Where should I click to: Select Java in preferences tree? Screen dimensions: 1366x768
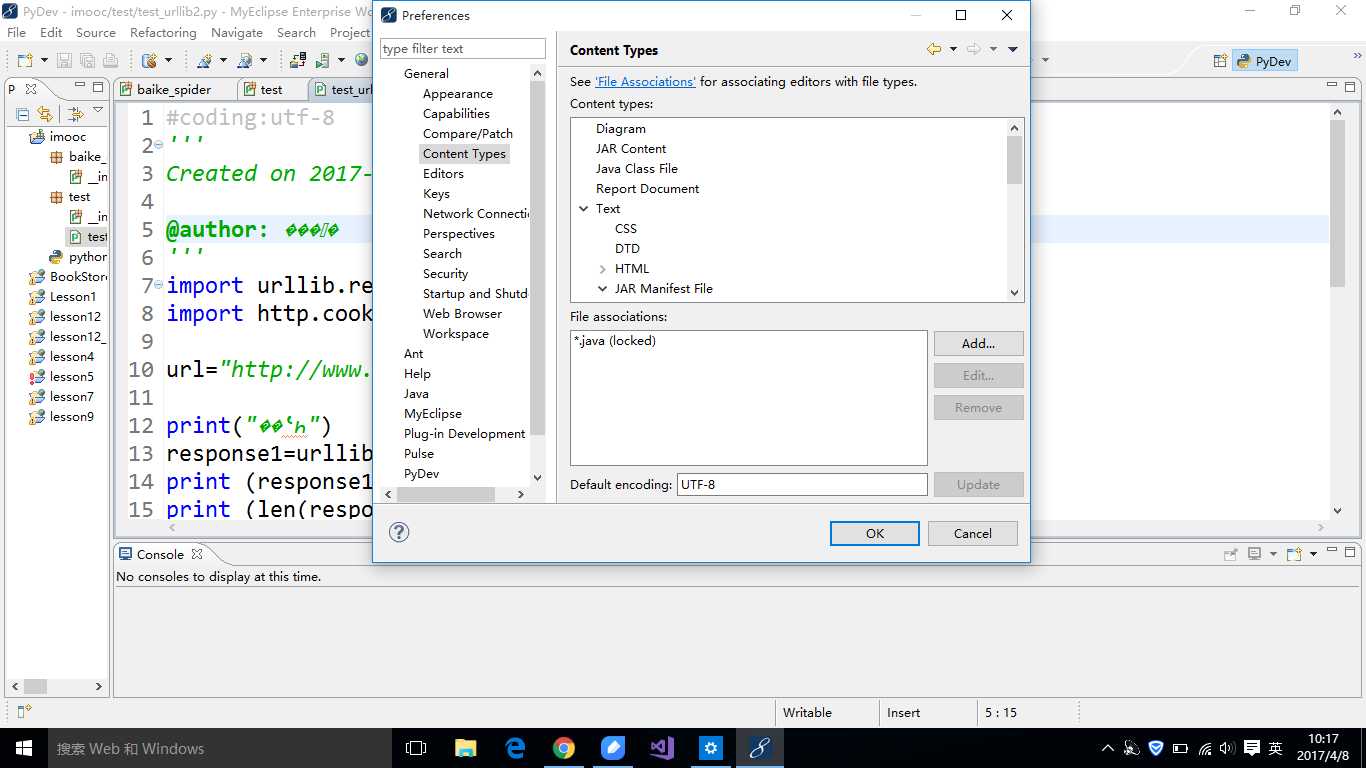coord(416,394)
